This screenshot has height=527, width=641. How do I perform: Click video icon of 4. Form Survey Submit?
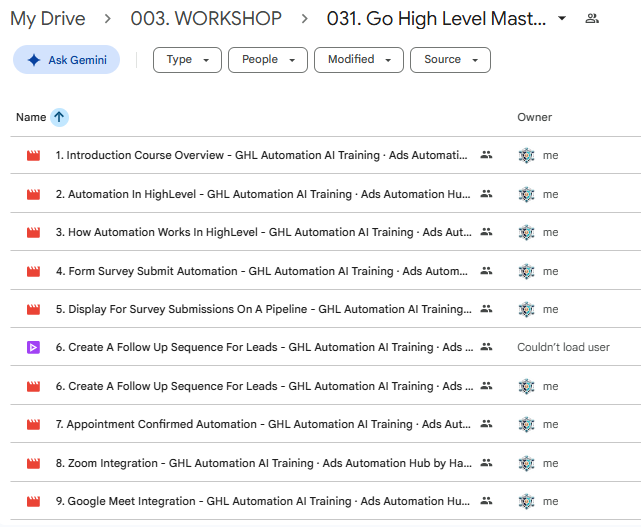[x=34, y=271]
